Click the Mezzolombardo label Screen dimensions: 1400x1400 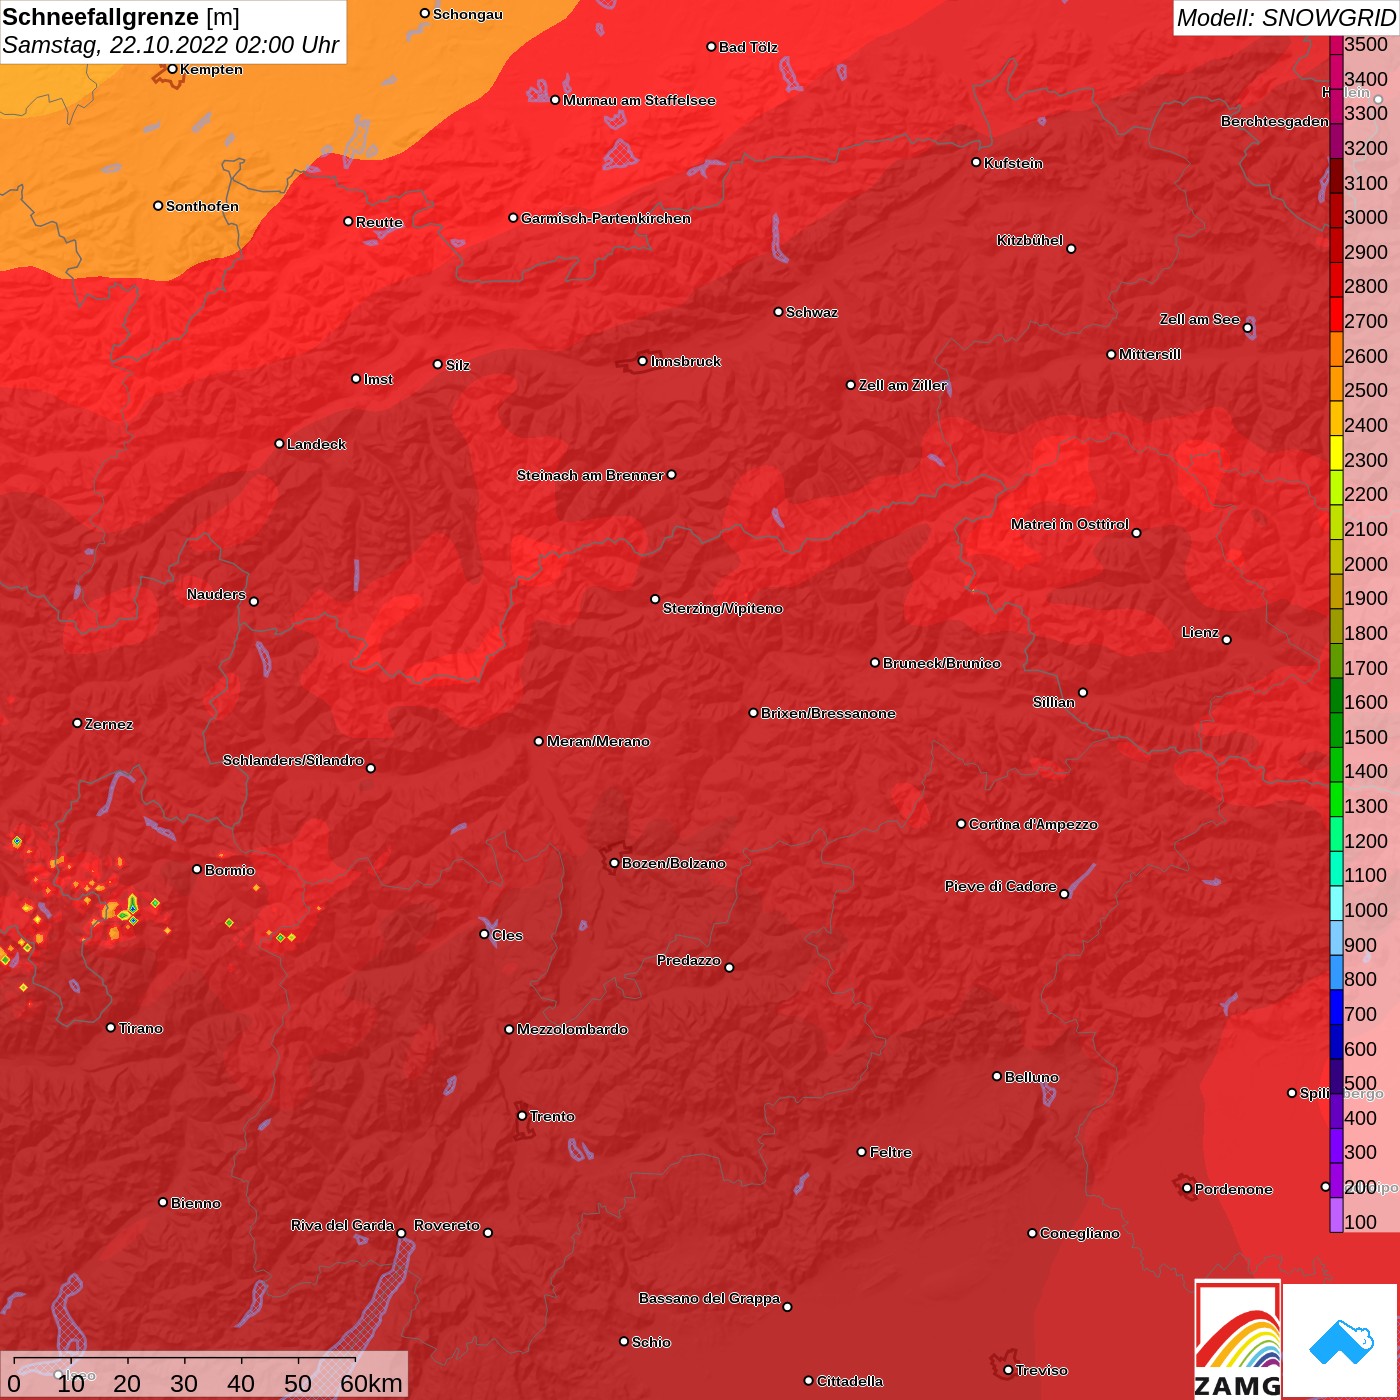[572, 1029]
